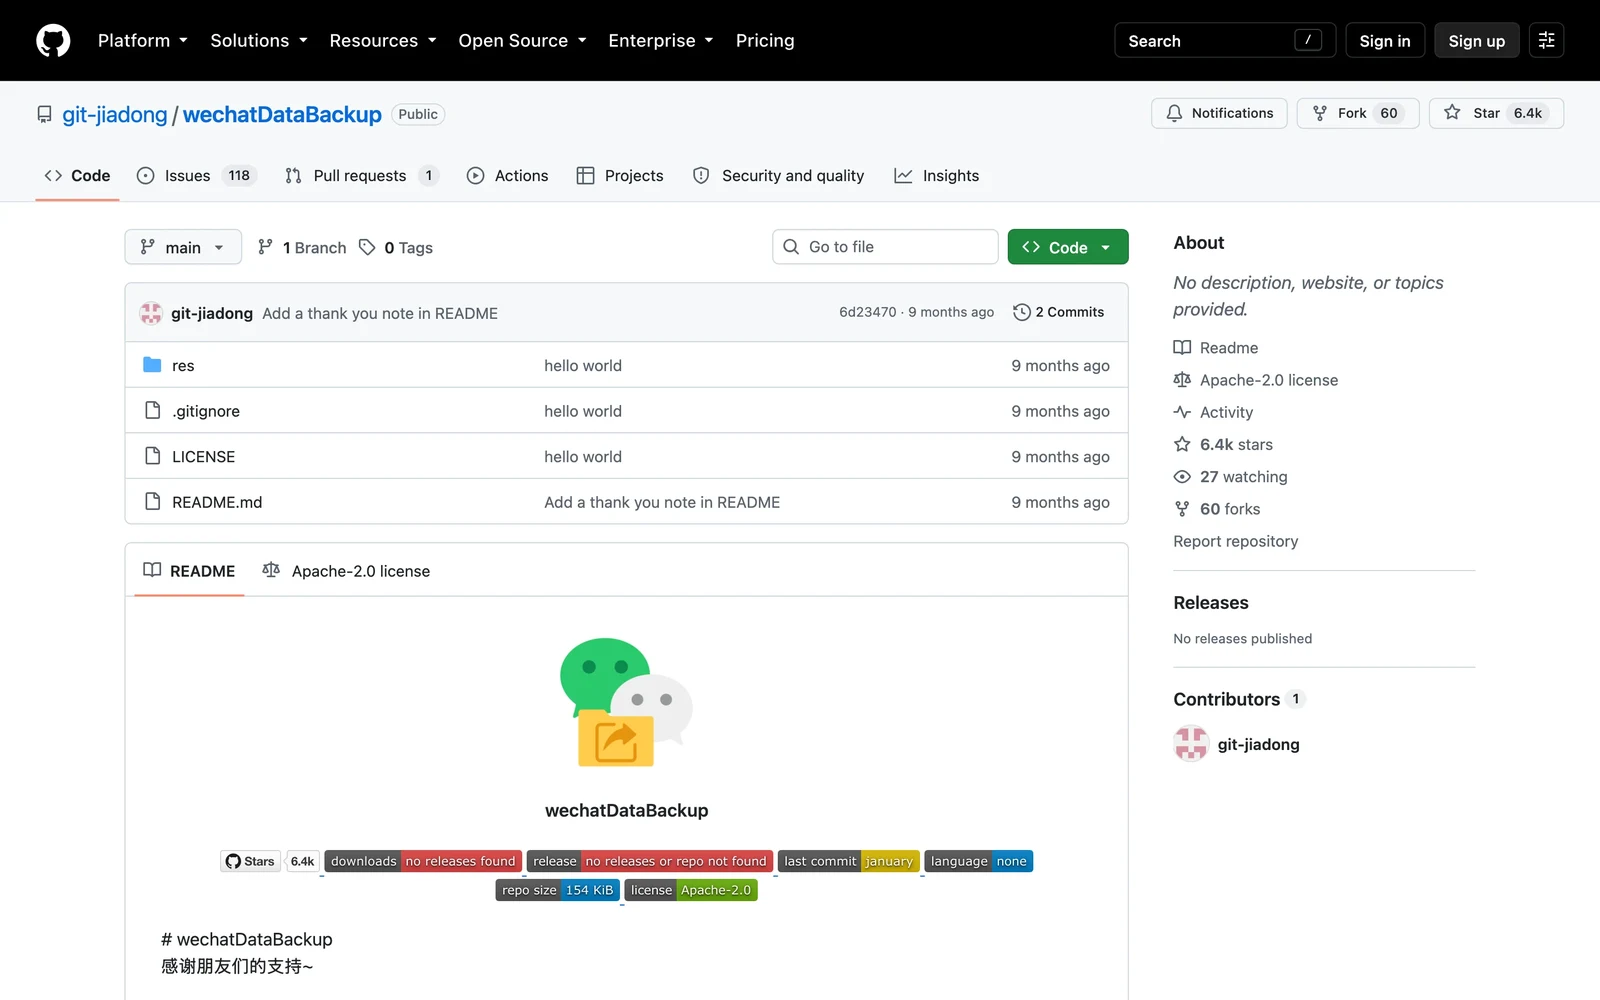1600x1000 pixels.
Task: Click the eye icon beside 27 watching
Action: coord(1182,477)
